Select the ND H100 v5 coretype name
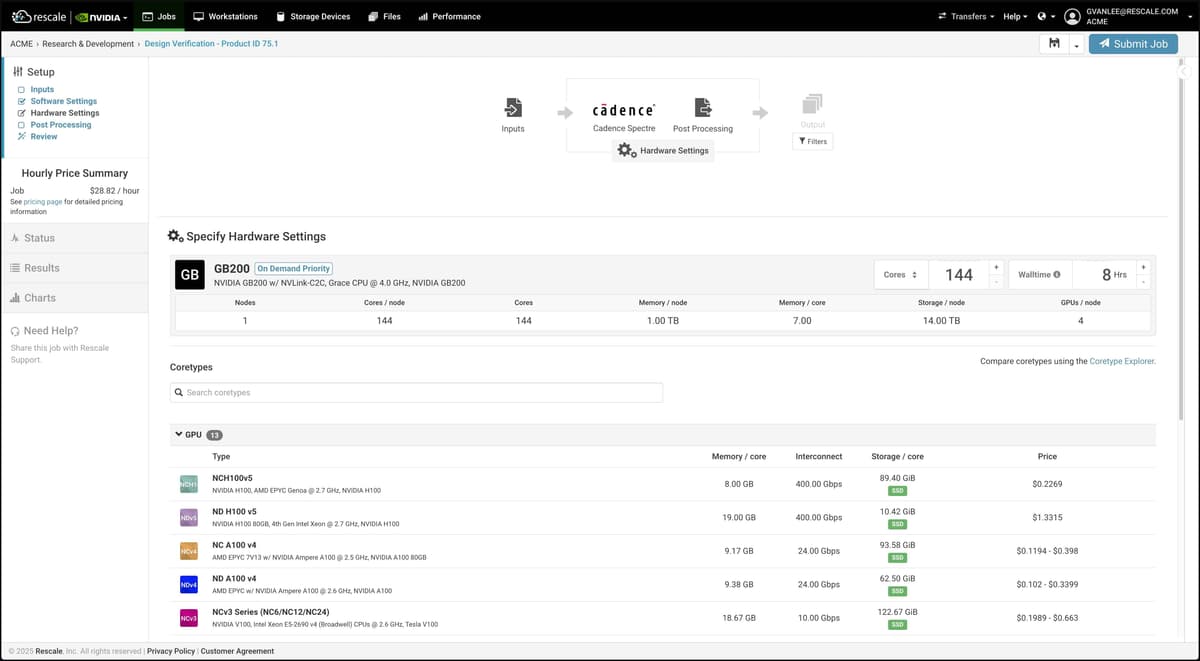The image size is (1200, 661). coord(235,512)
